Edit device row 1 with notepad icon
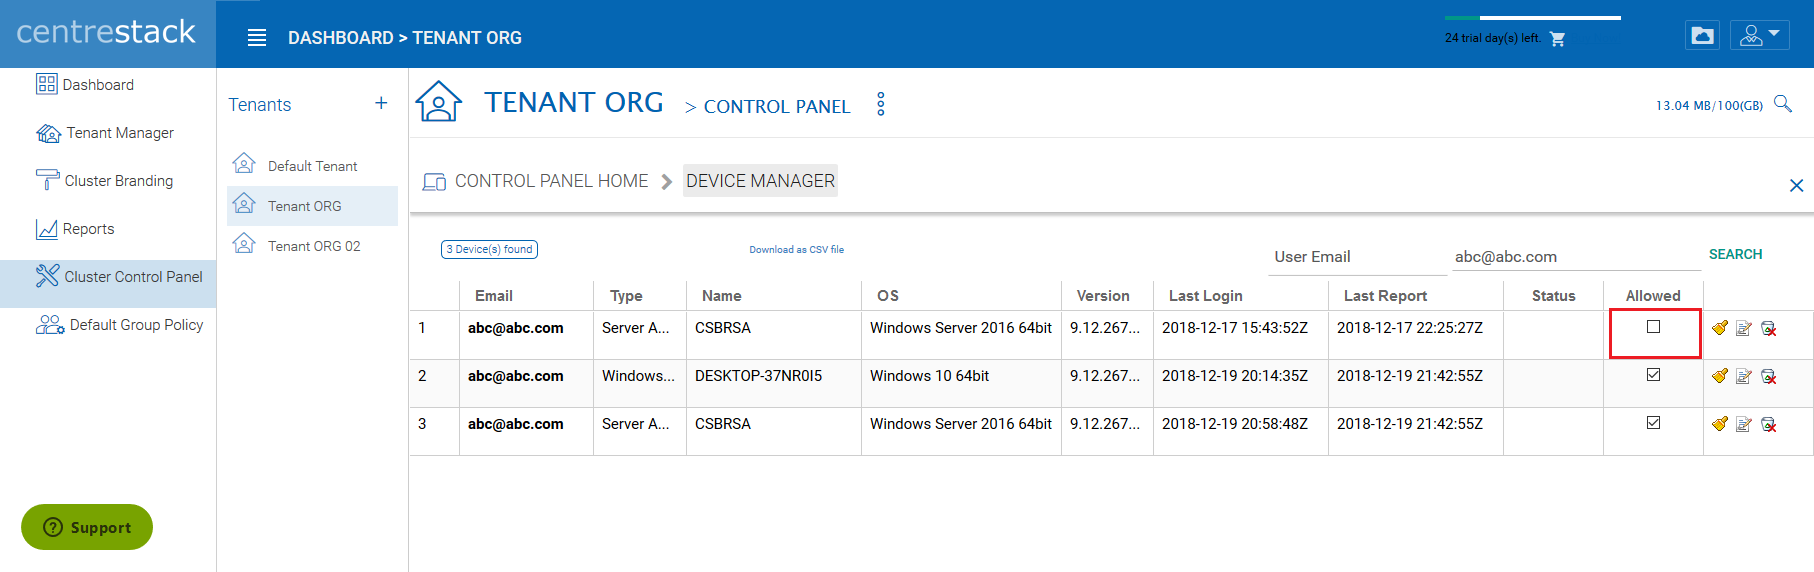Image resolution: width=1814 pixels, height=572 pixels. 1744,328
